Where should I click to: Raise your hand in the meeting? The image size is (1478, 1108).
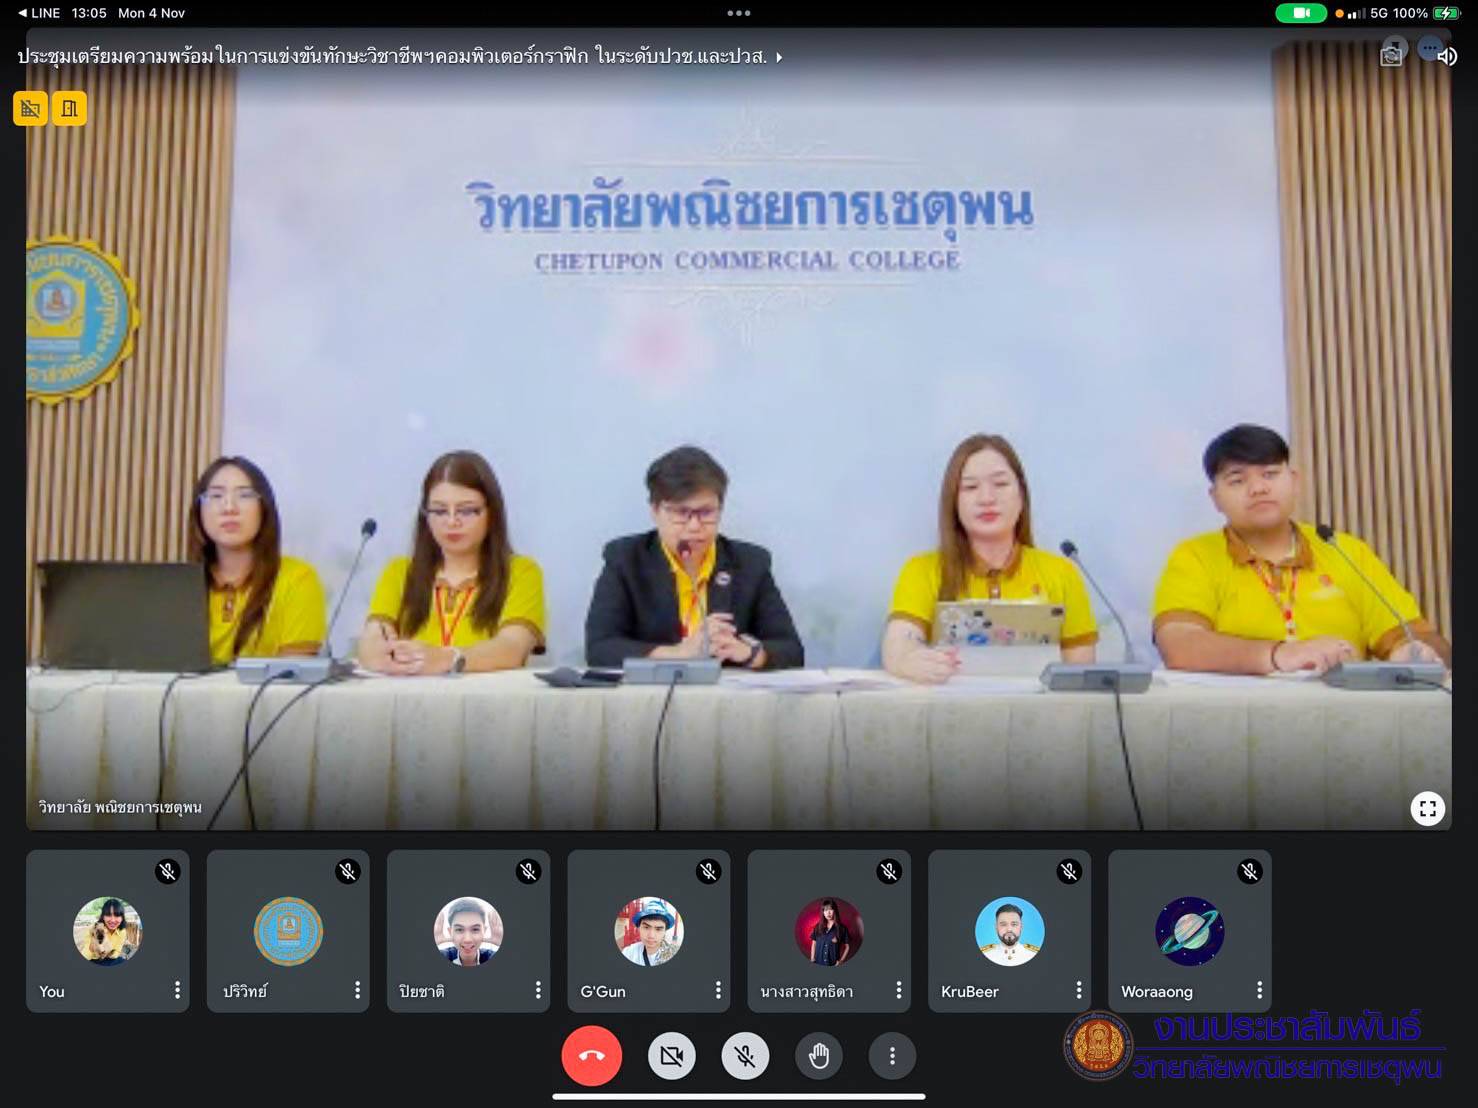coord(819,1056)
